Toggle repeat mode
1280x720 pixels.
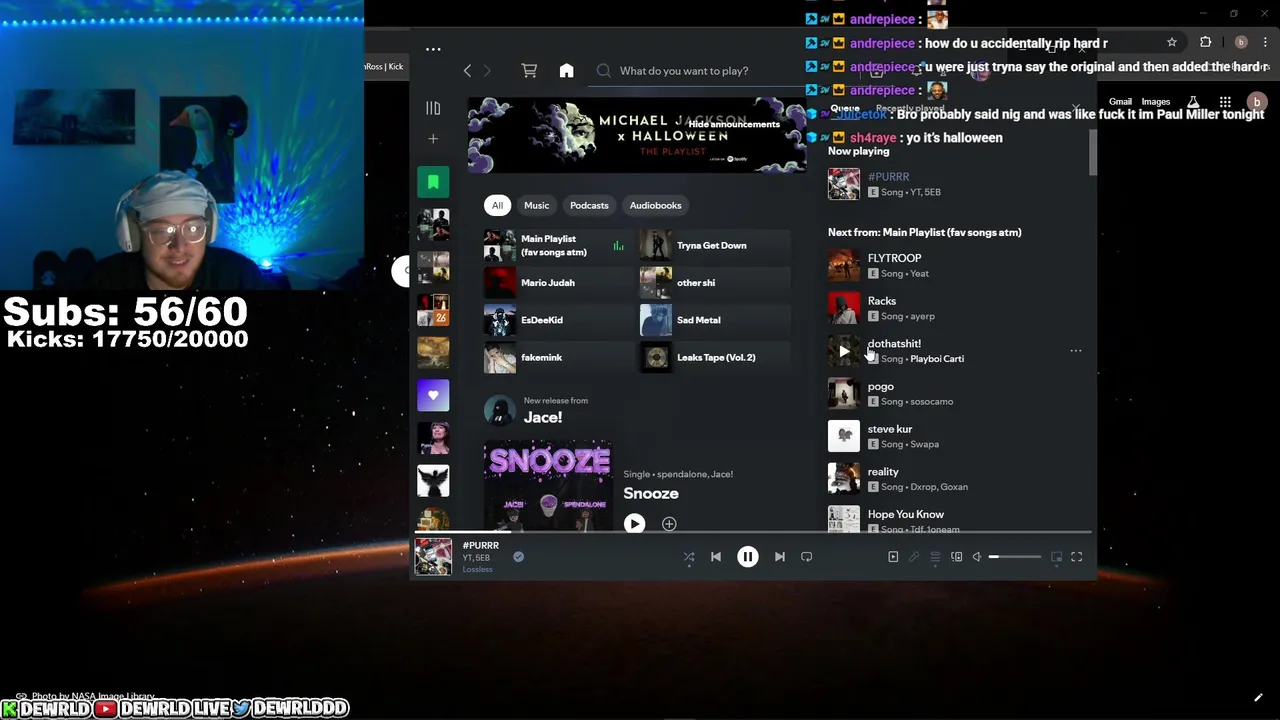807,557
